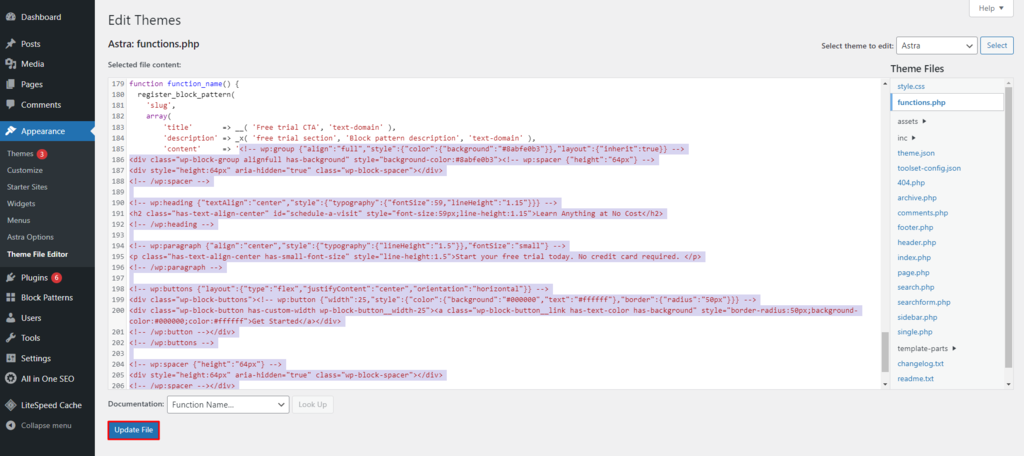The image size is (1024, 456).
Task: Expand the assets folder in Theme Files
Action: click(911, 121)
